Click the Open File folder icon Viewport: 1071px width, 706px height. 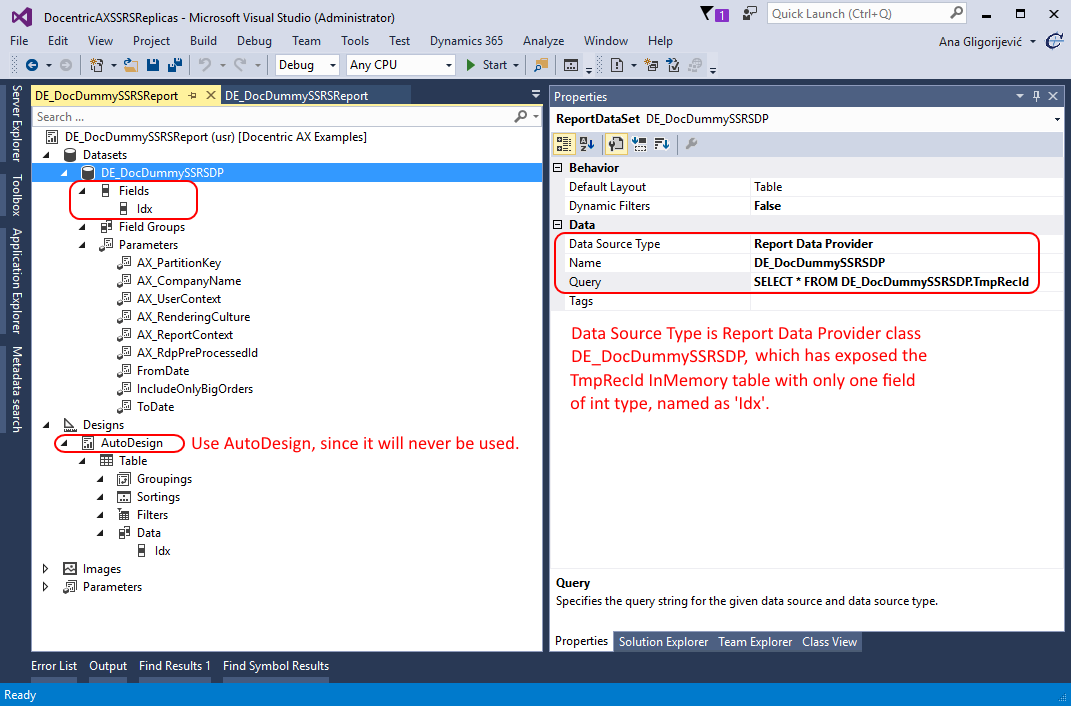(130, 65)
